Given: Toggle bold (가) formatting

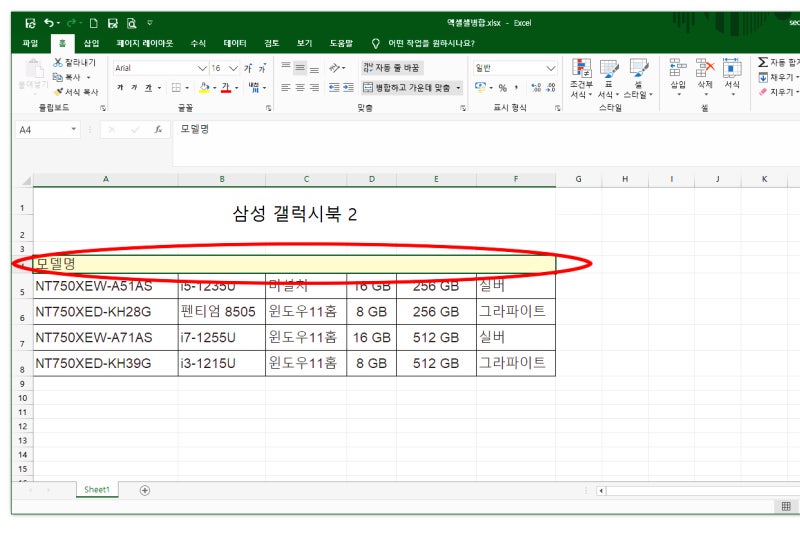Looking at the screenshot, I should pyautogui.click(x=120, y=88).
